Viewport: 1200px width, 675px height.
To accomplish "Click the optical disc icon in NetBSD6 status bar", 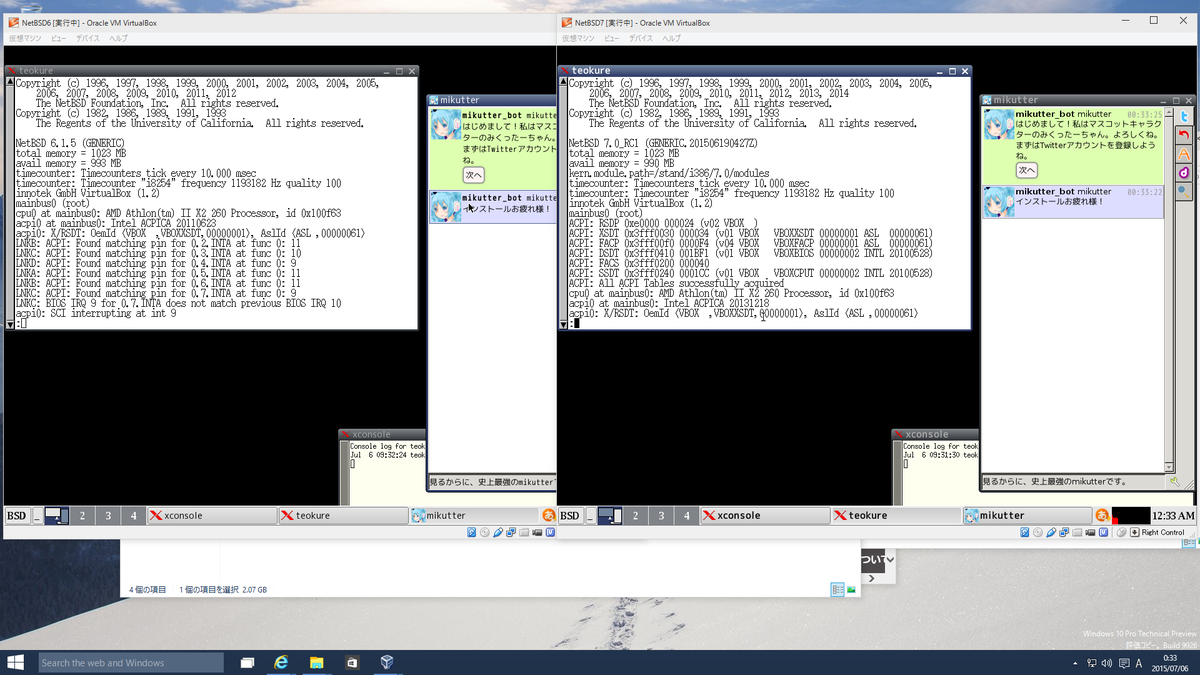I will point(485,533).
